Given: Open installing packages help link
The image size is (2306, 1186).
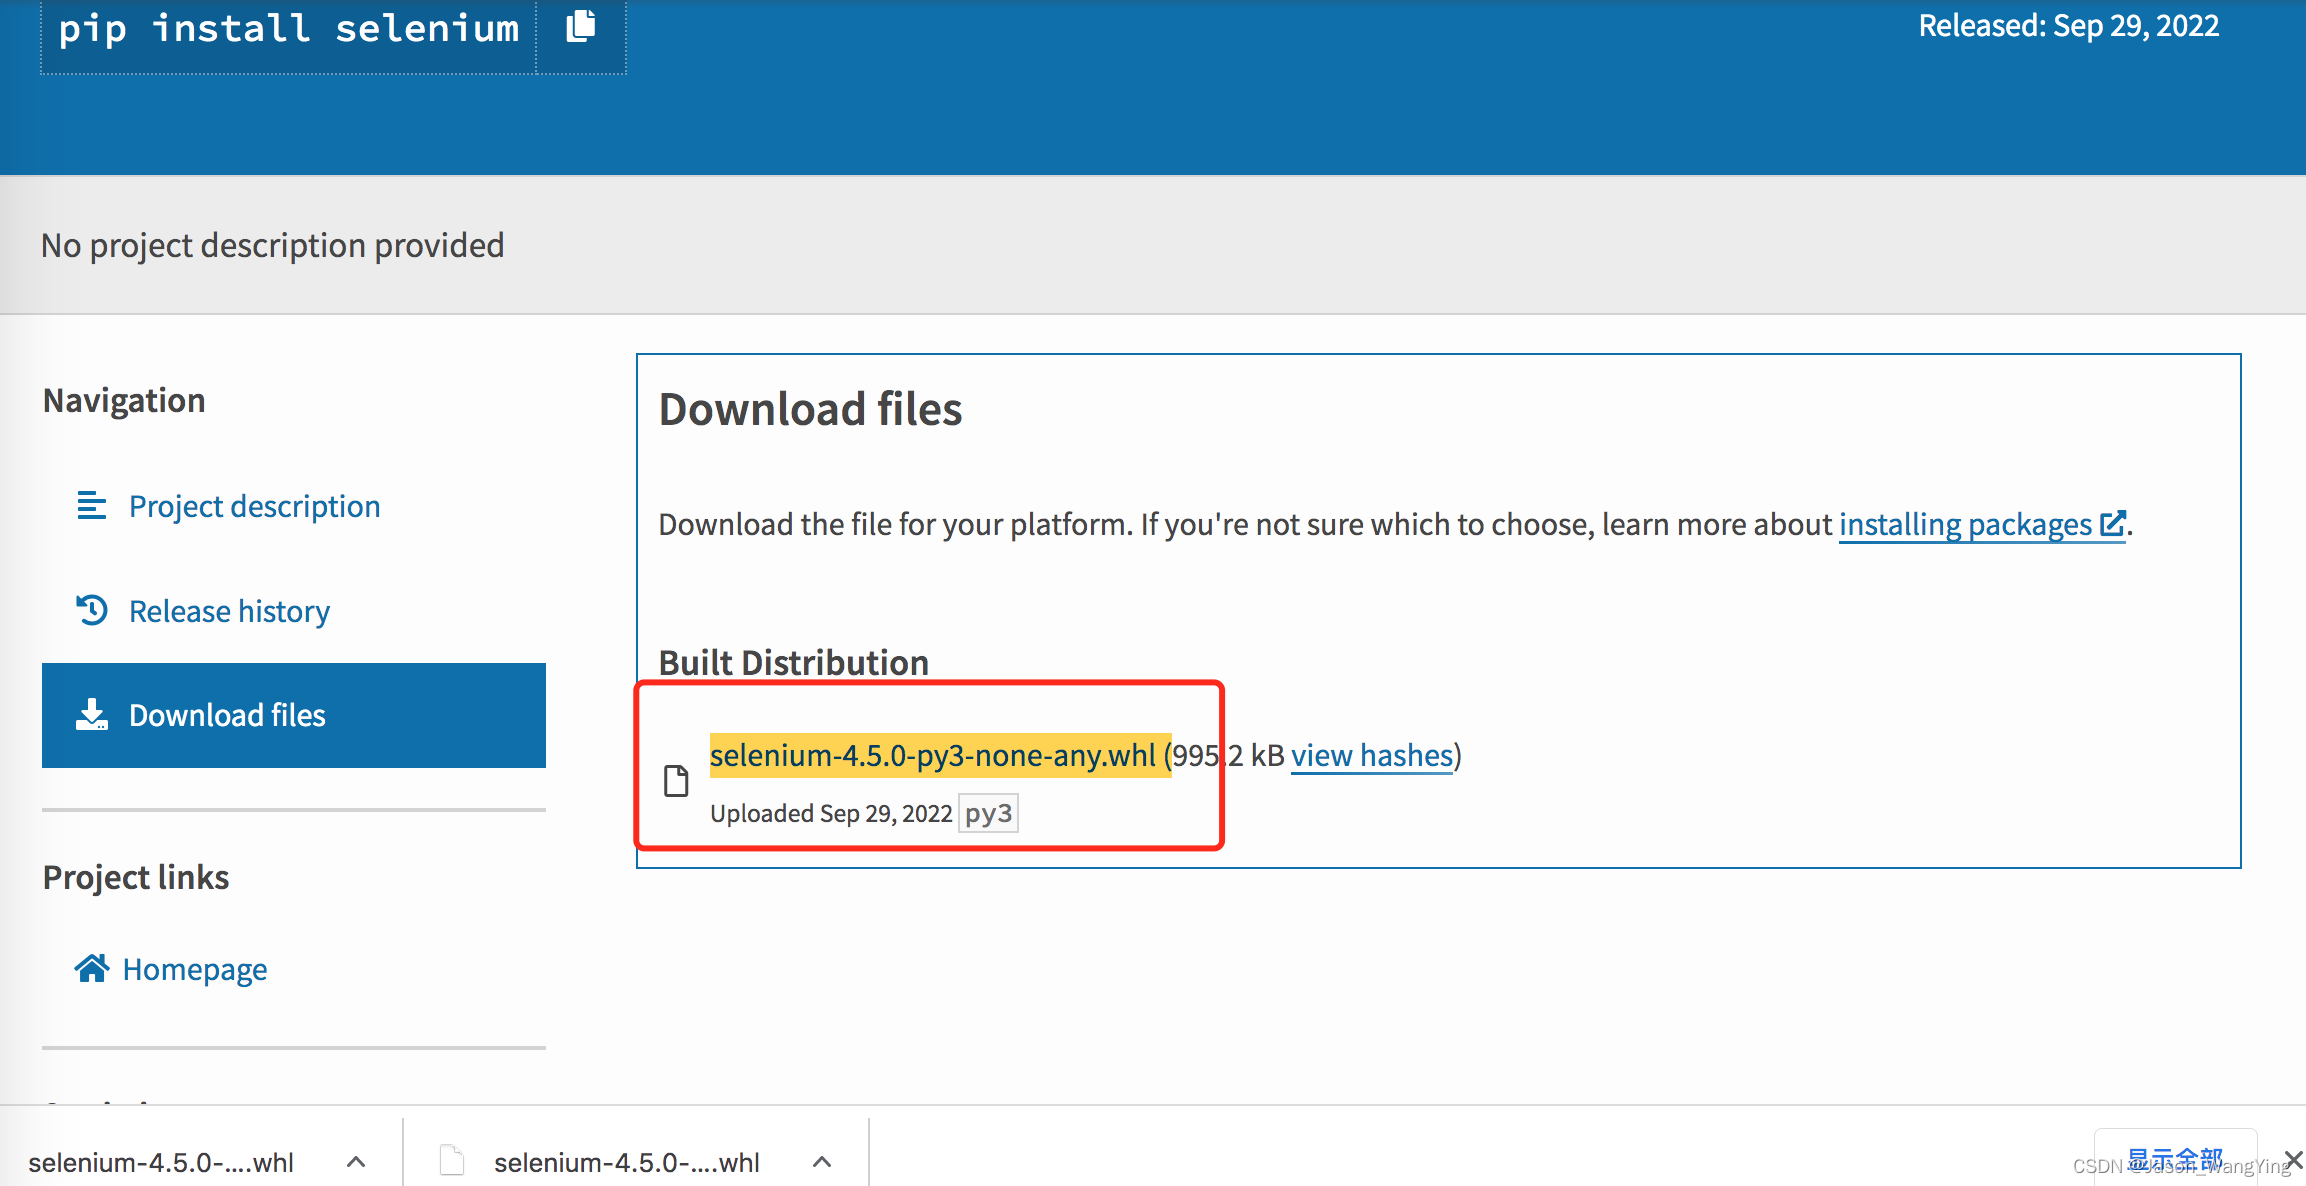Looking at the screenshot, I should pos(1964,524).
